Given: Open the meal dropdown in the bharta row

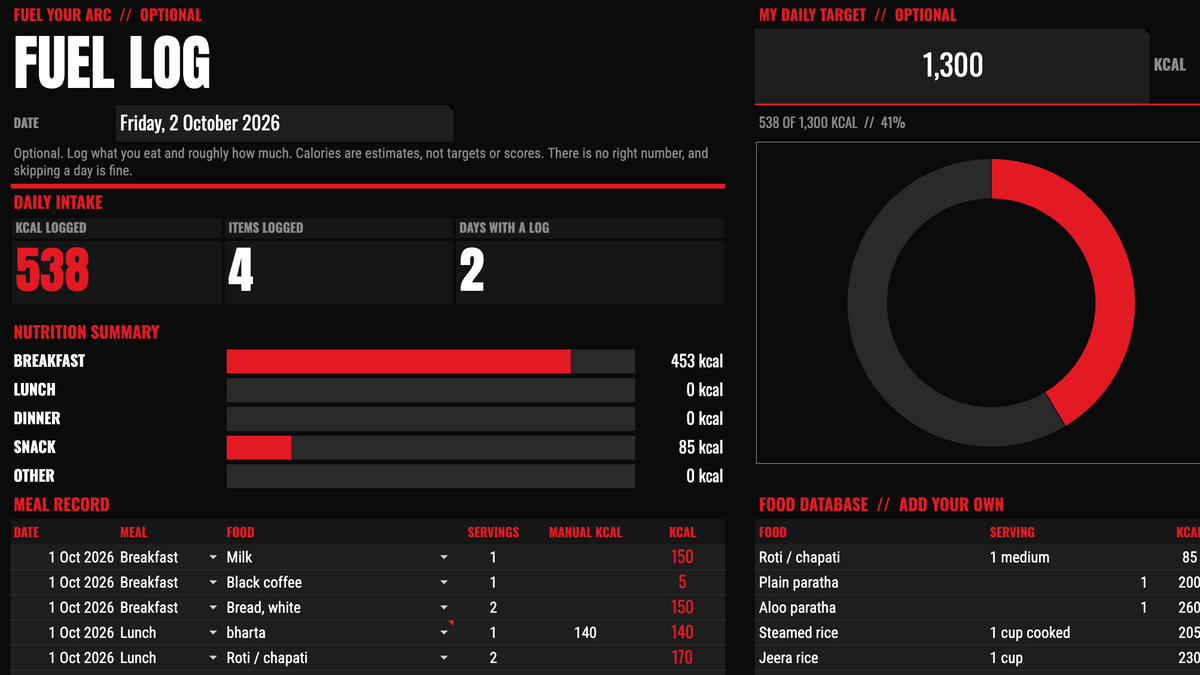Looking at the screenshot, I should tap(212, 632).
